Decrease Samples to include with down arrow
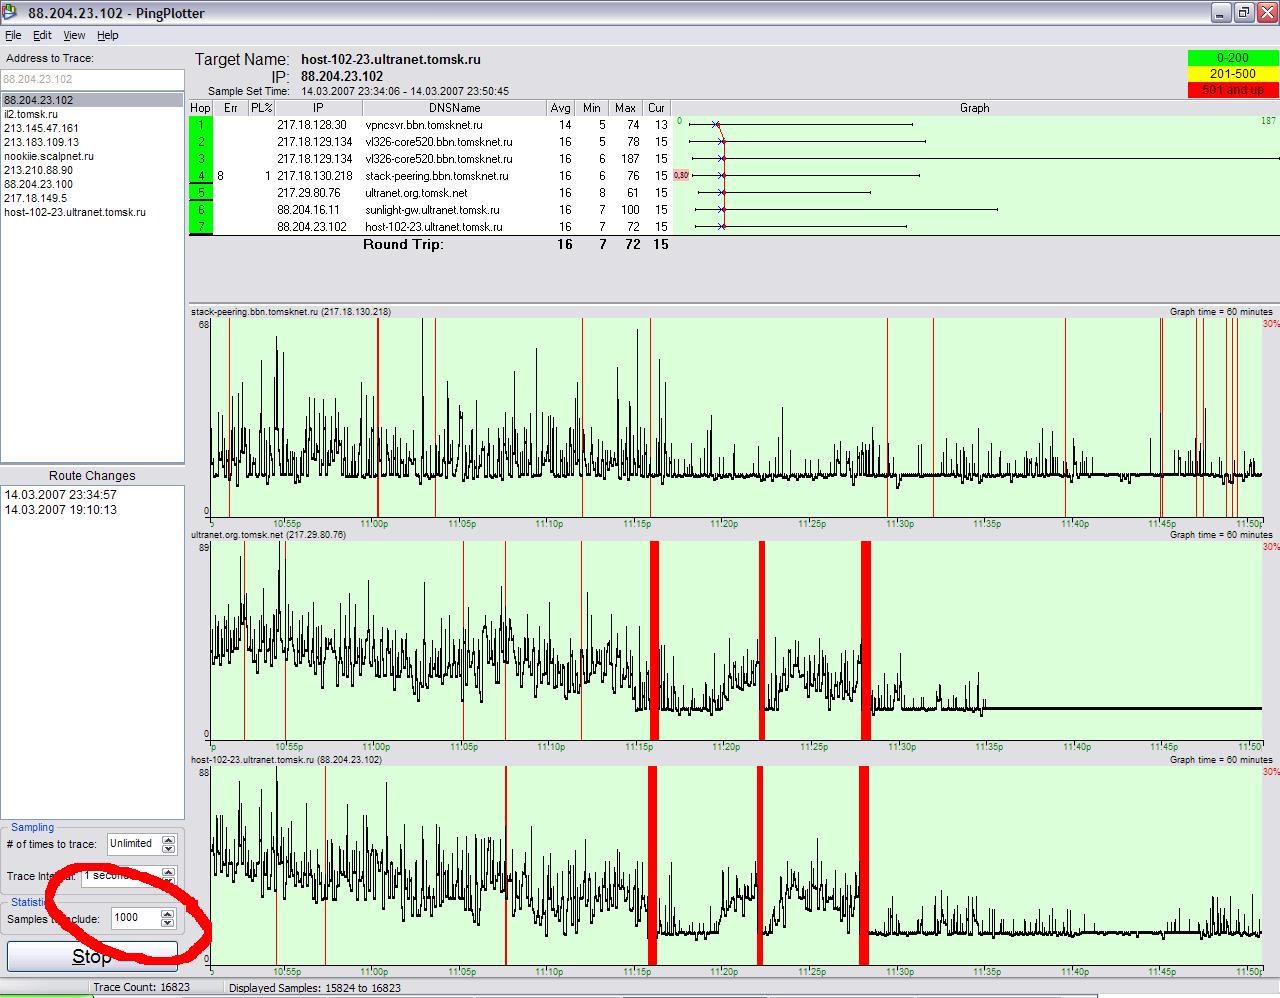 [x=167, y=922]
